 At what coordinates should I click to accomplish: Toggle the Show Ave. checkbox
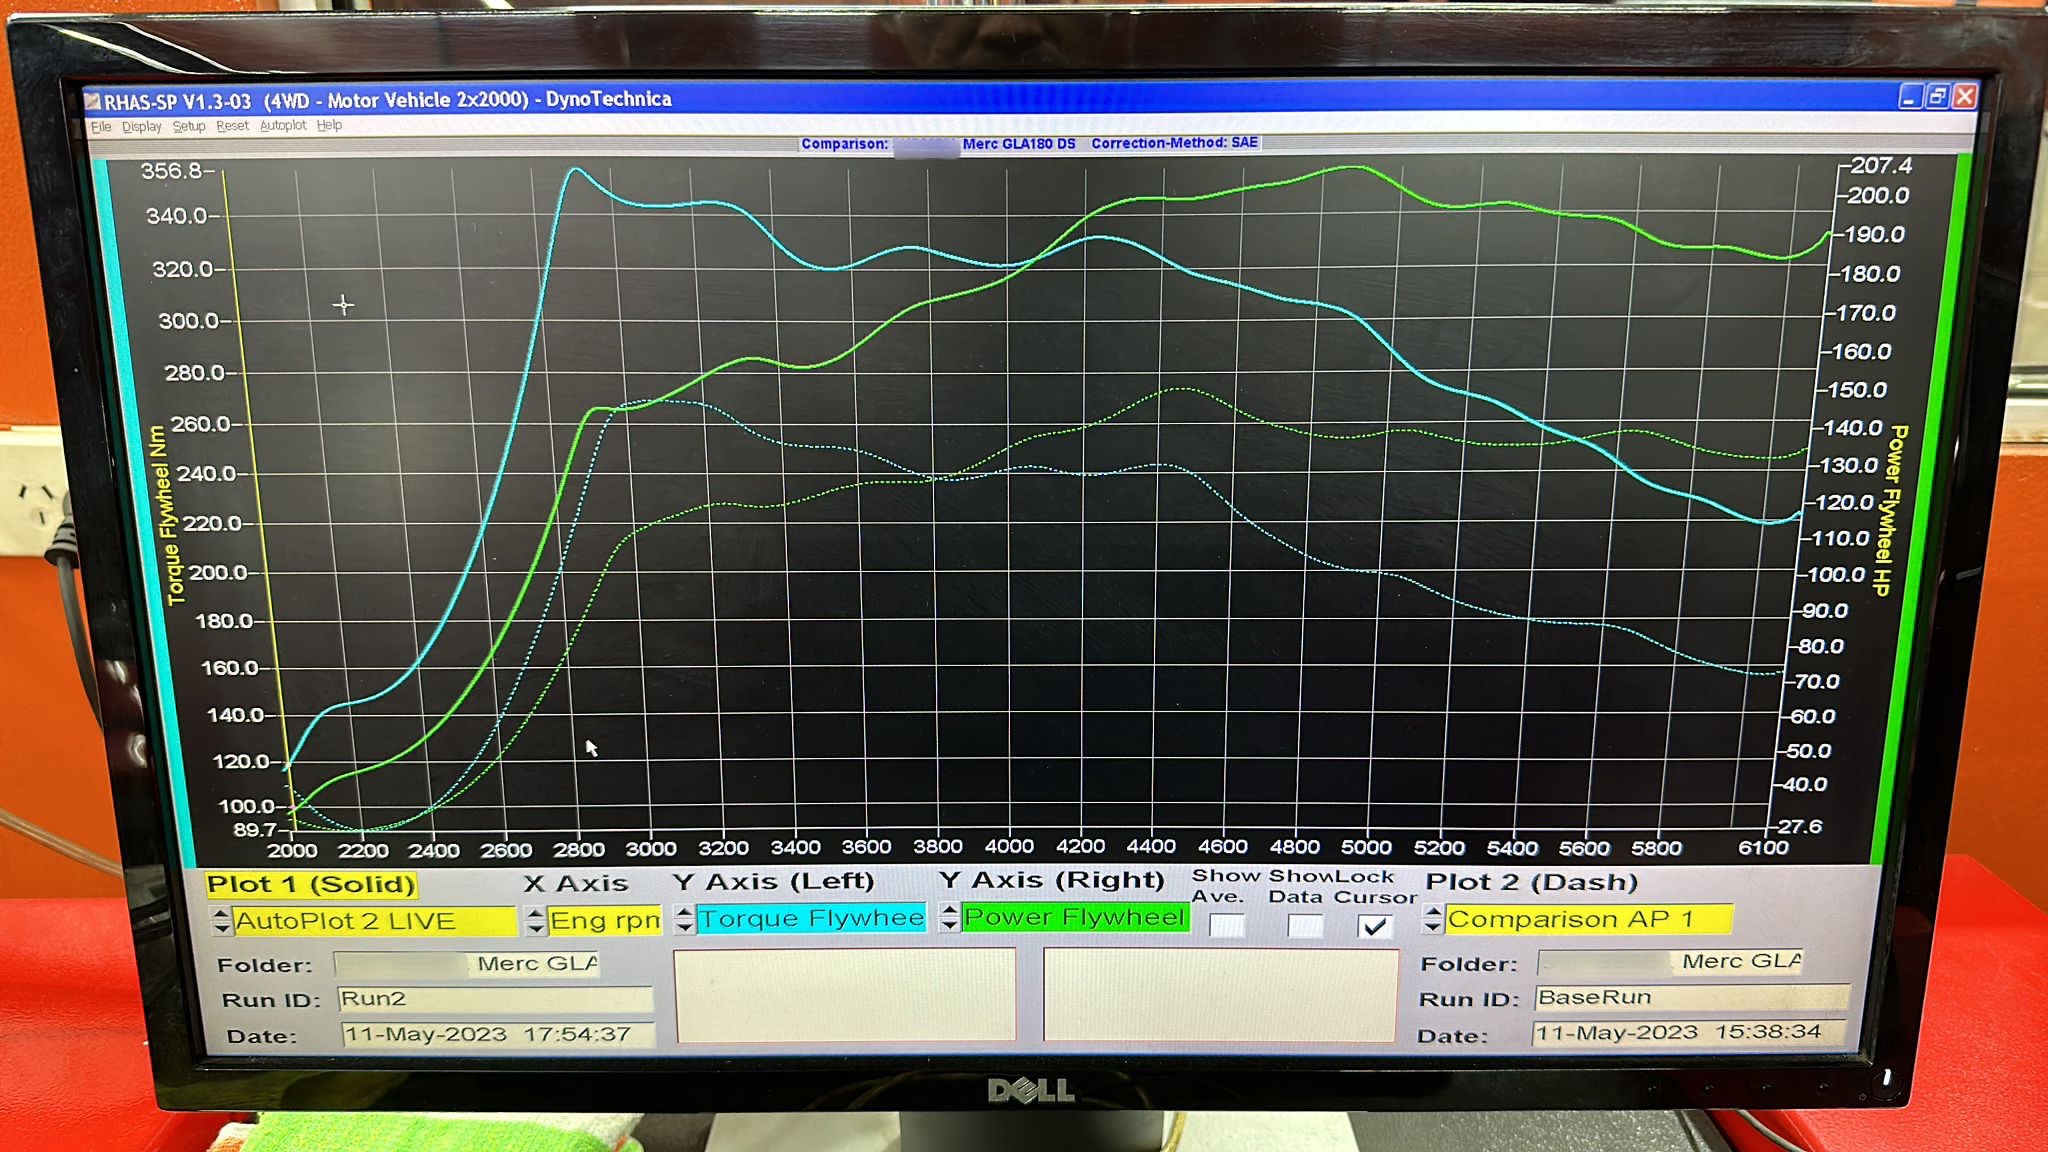(1227, 925)
